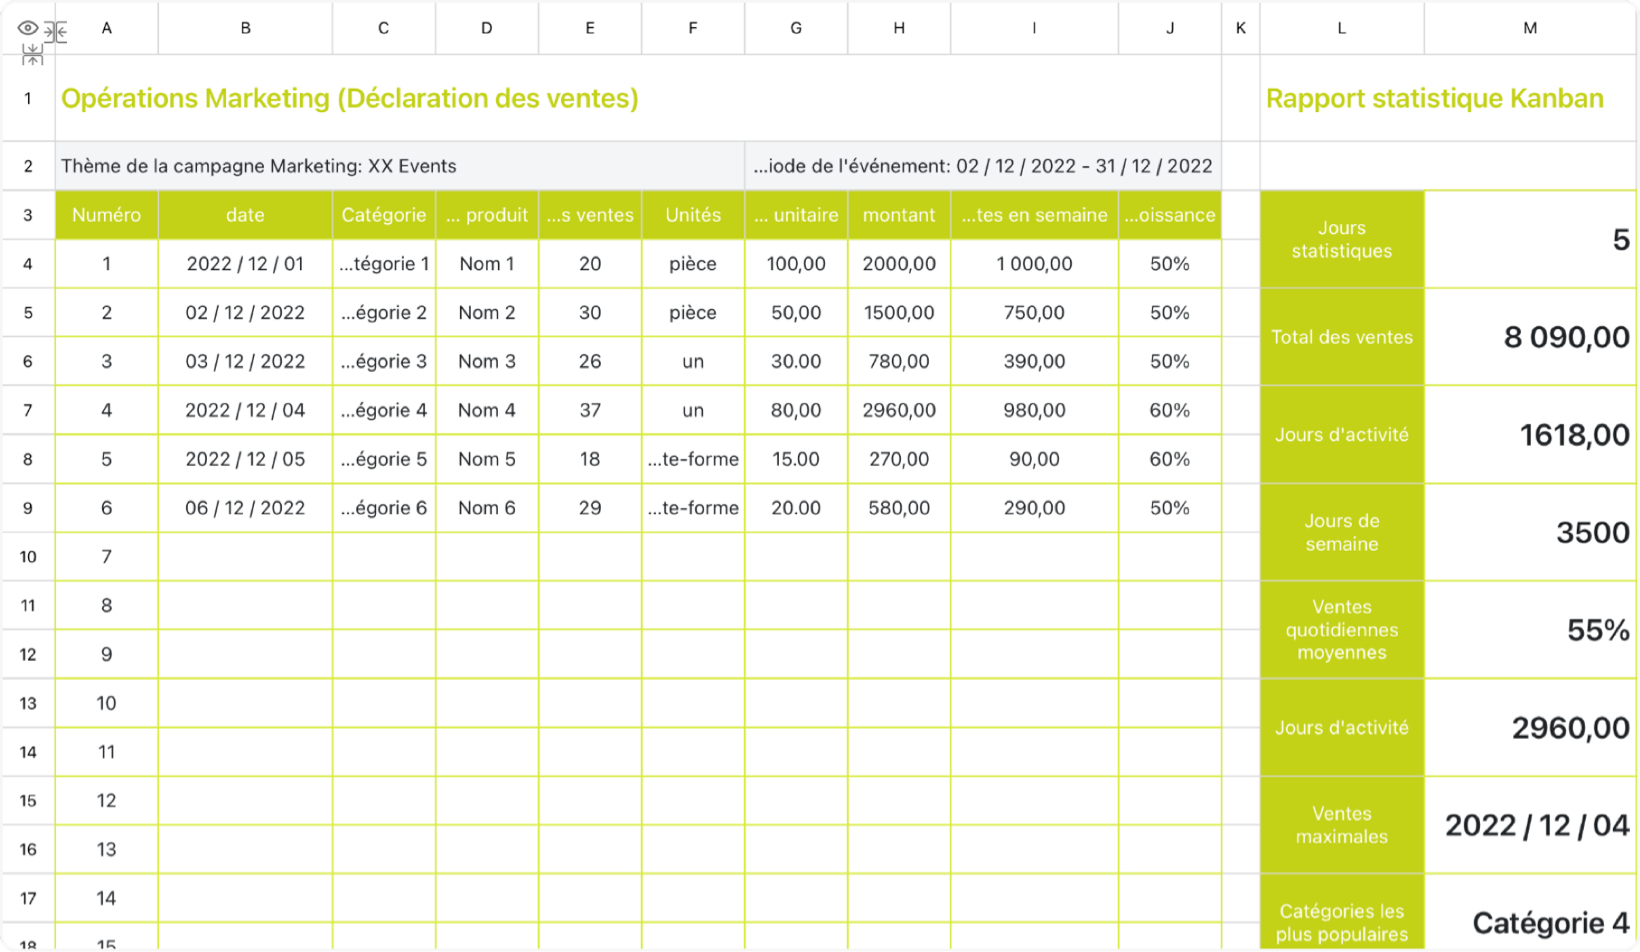1640x952 pixels.
Task: Select column C header
Action: click(x=383, y=28)
